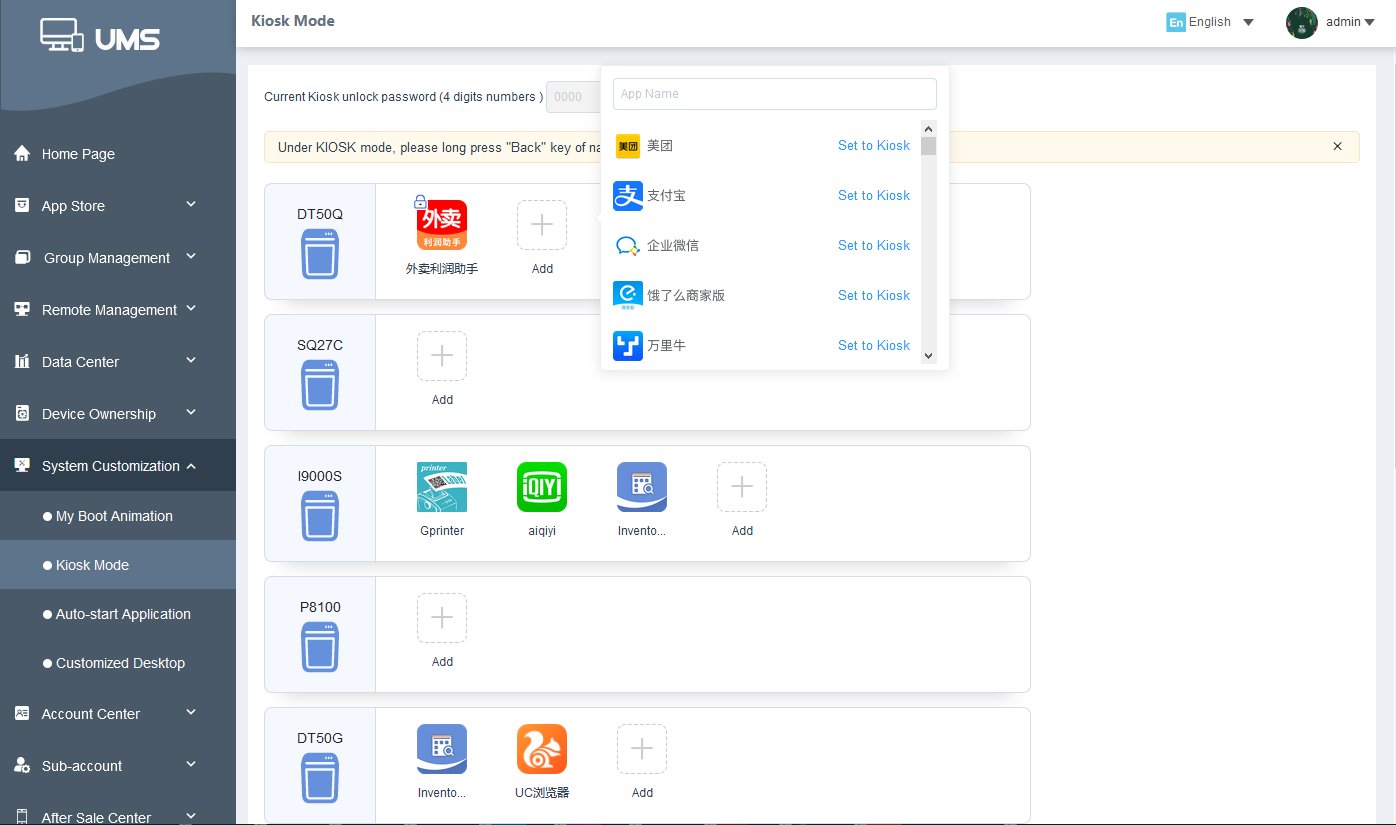Screen dimensions: 1396x825
Task: Expand the App Store menu
Action: (191, 205)
